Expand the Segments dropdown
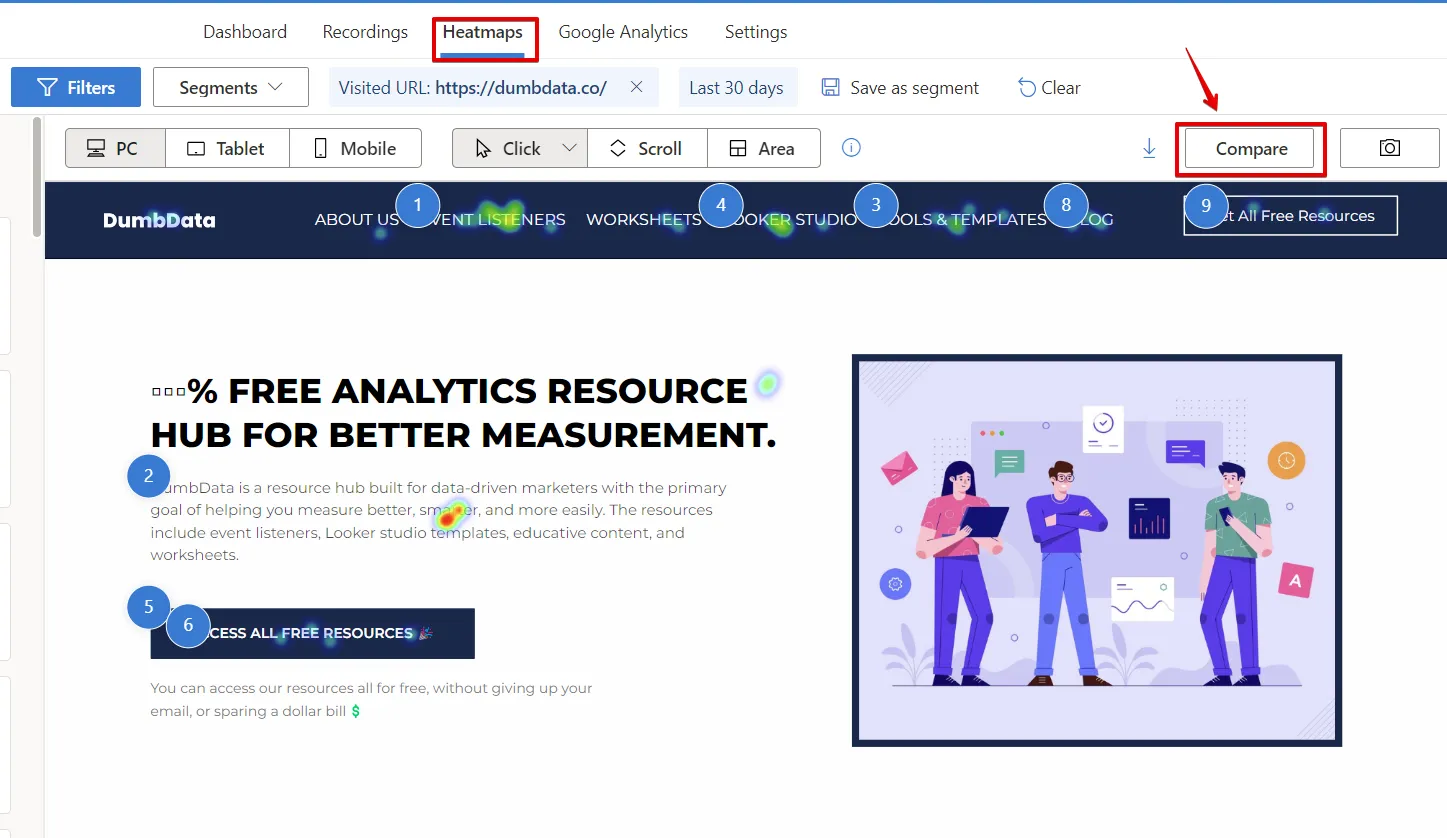Viewport: 1447px width, 838px height. point(230,87)
